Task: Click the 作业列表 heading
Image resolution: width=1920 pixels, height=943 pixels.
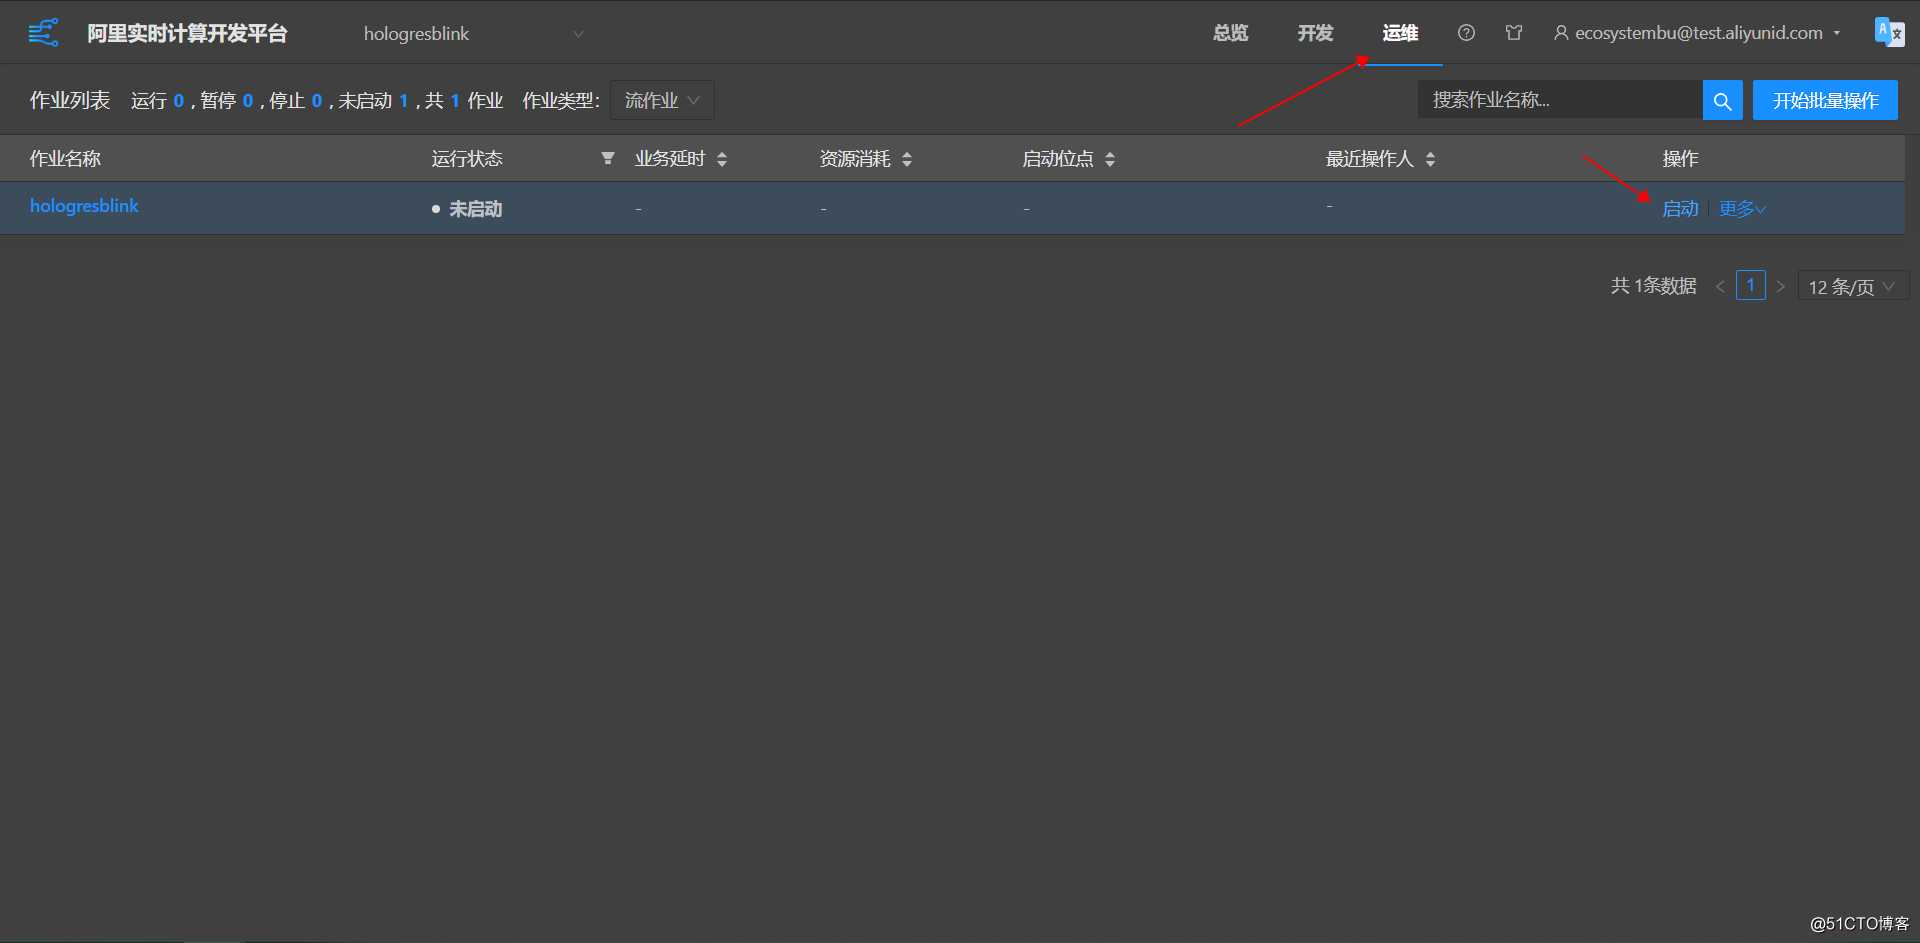Action: [x=70, y=100]
